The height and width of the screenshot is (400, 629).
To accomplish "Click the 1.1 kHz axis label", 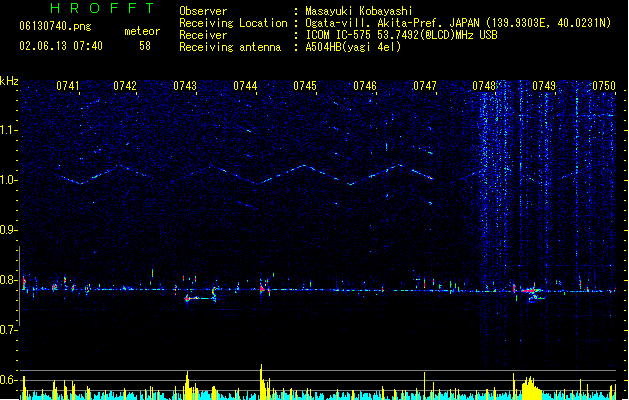I will [x=9, y=130].
